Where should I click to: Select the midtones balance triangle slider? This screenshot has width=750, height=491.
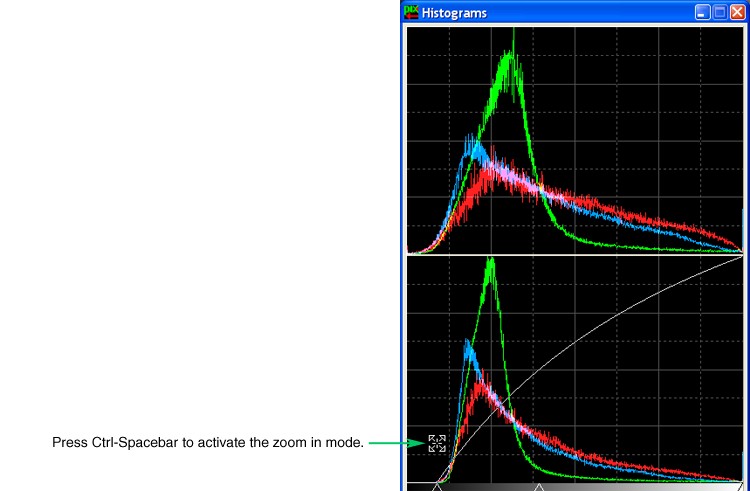click(x=539, y=487)
